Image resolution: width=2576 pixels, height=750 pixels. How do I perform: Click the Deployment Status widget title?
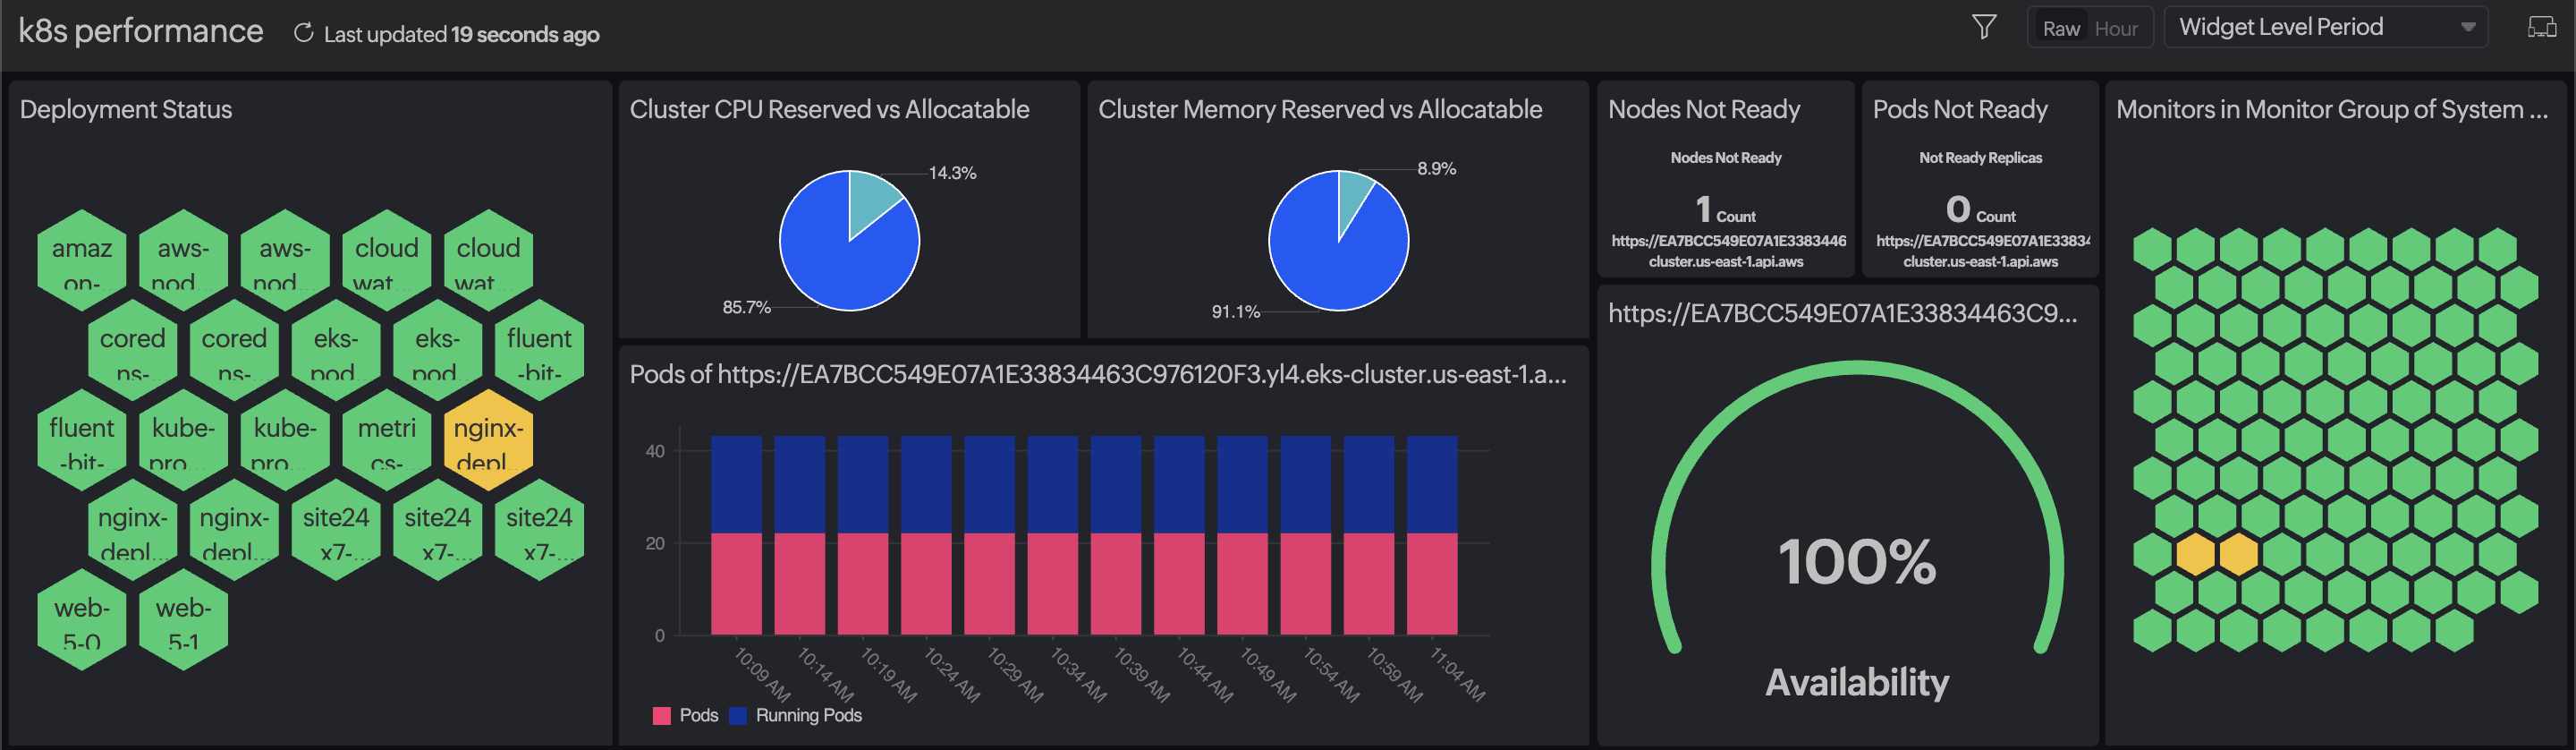point(126,109)
